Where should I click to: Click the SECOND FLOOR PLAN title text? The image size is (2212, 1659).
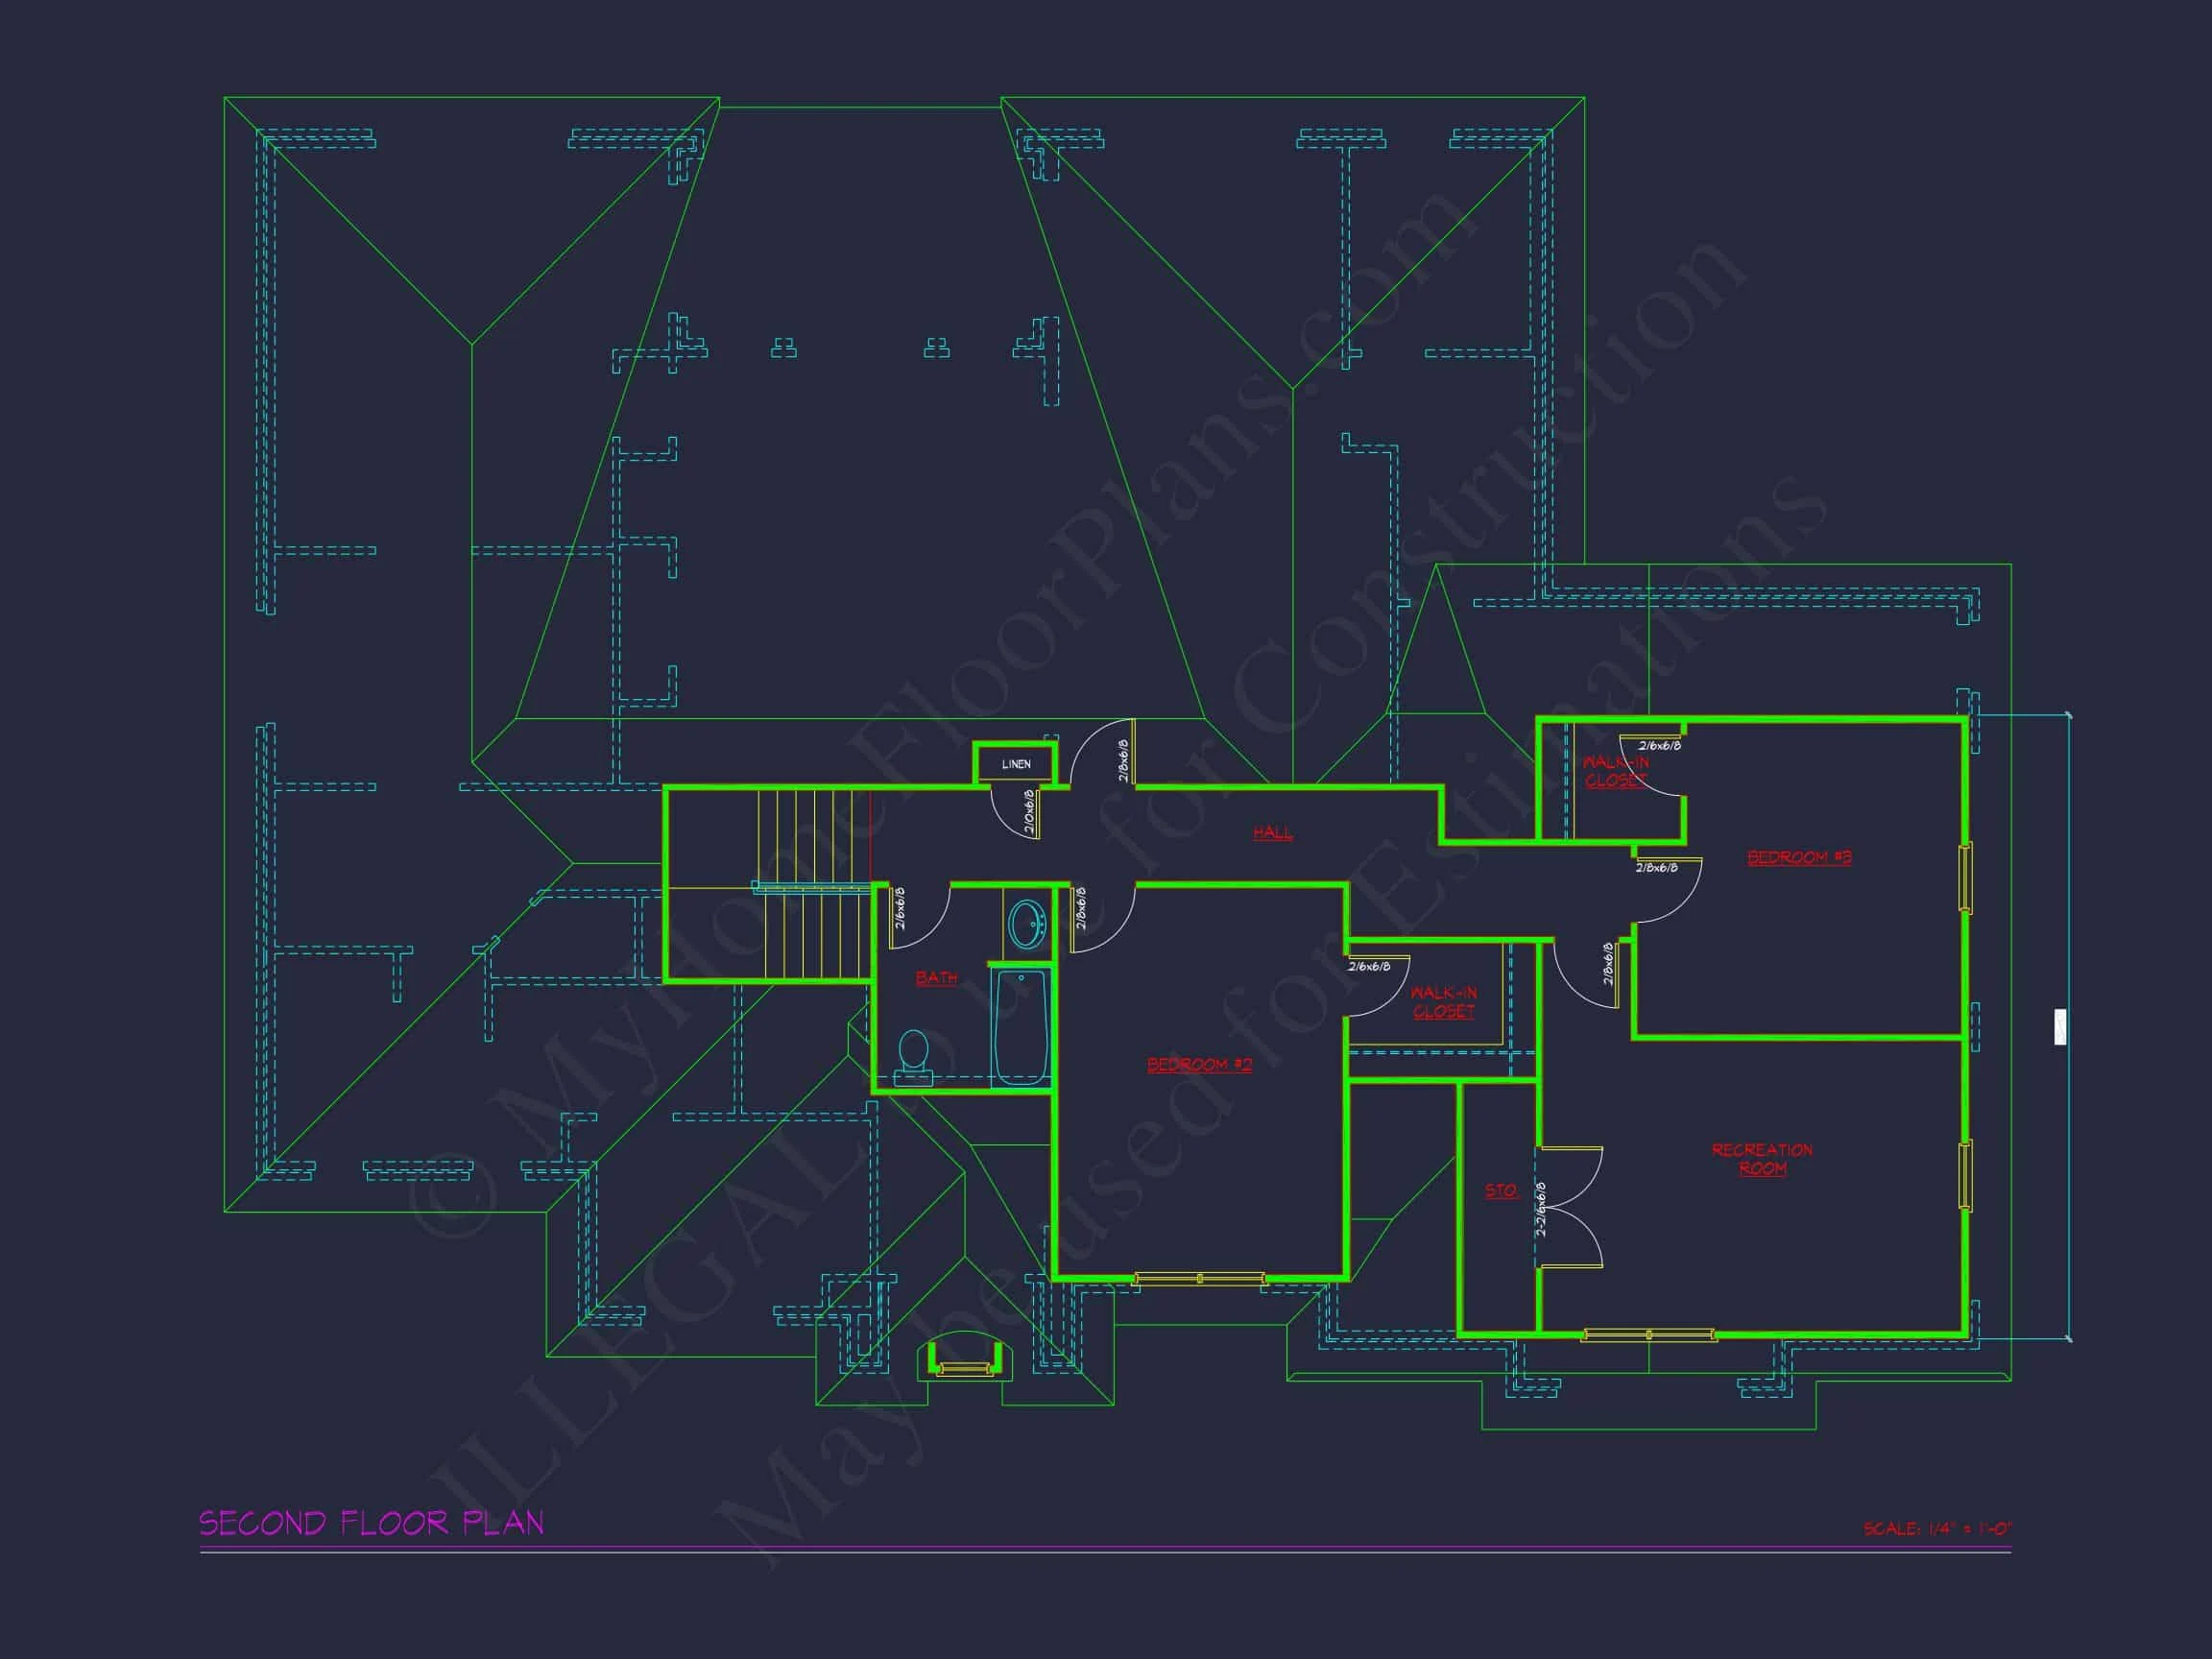(371, 1523)
